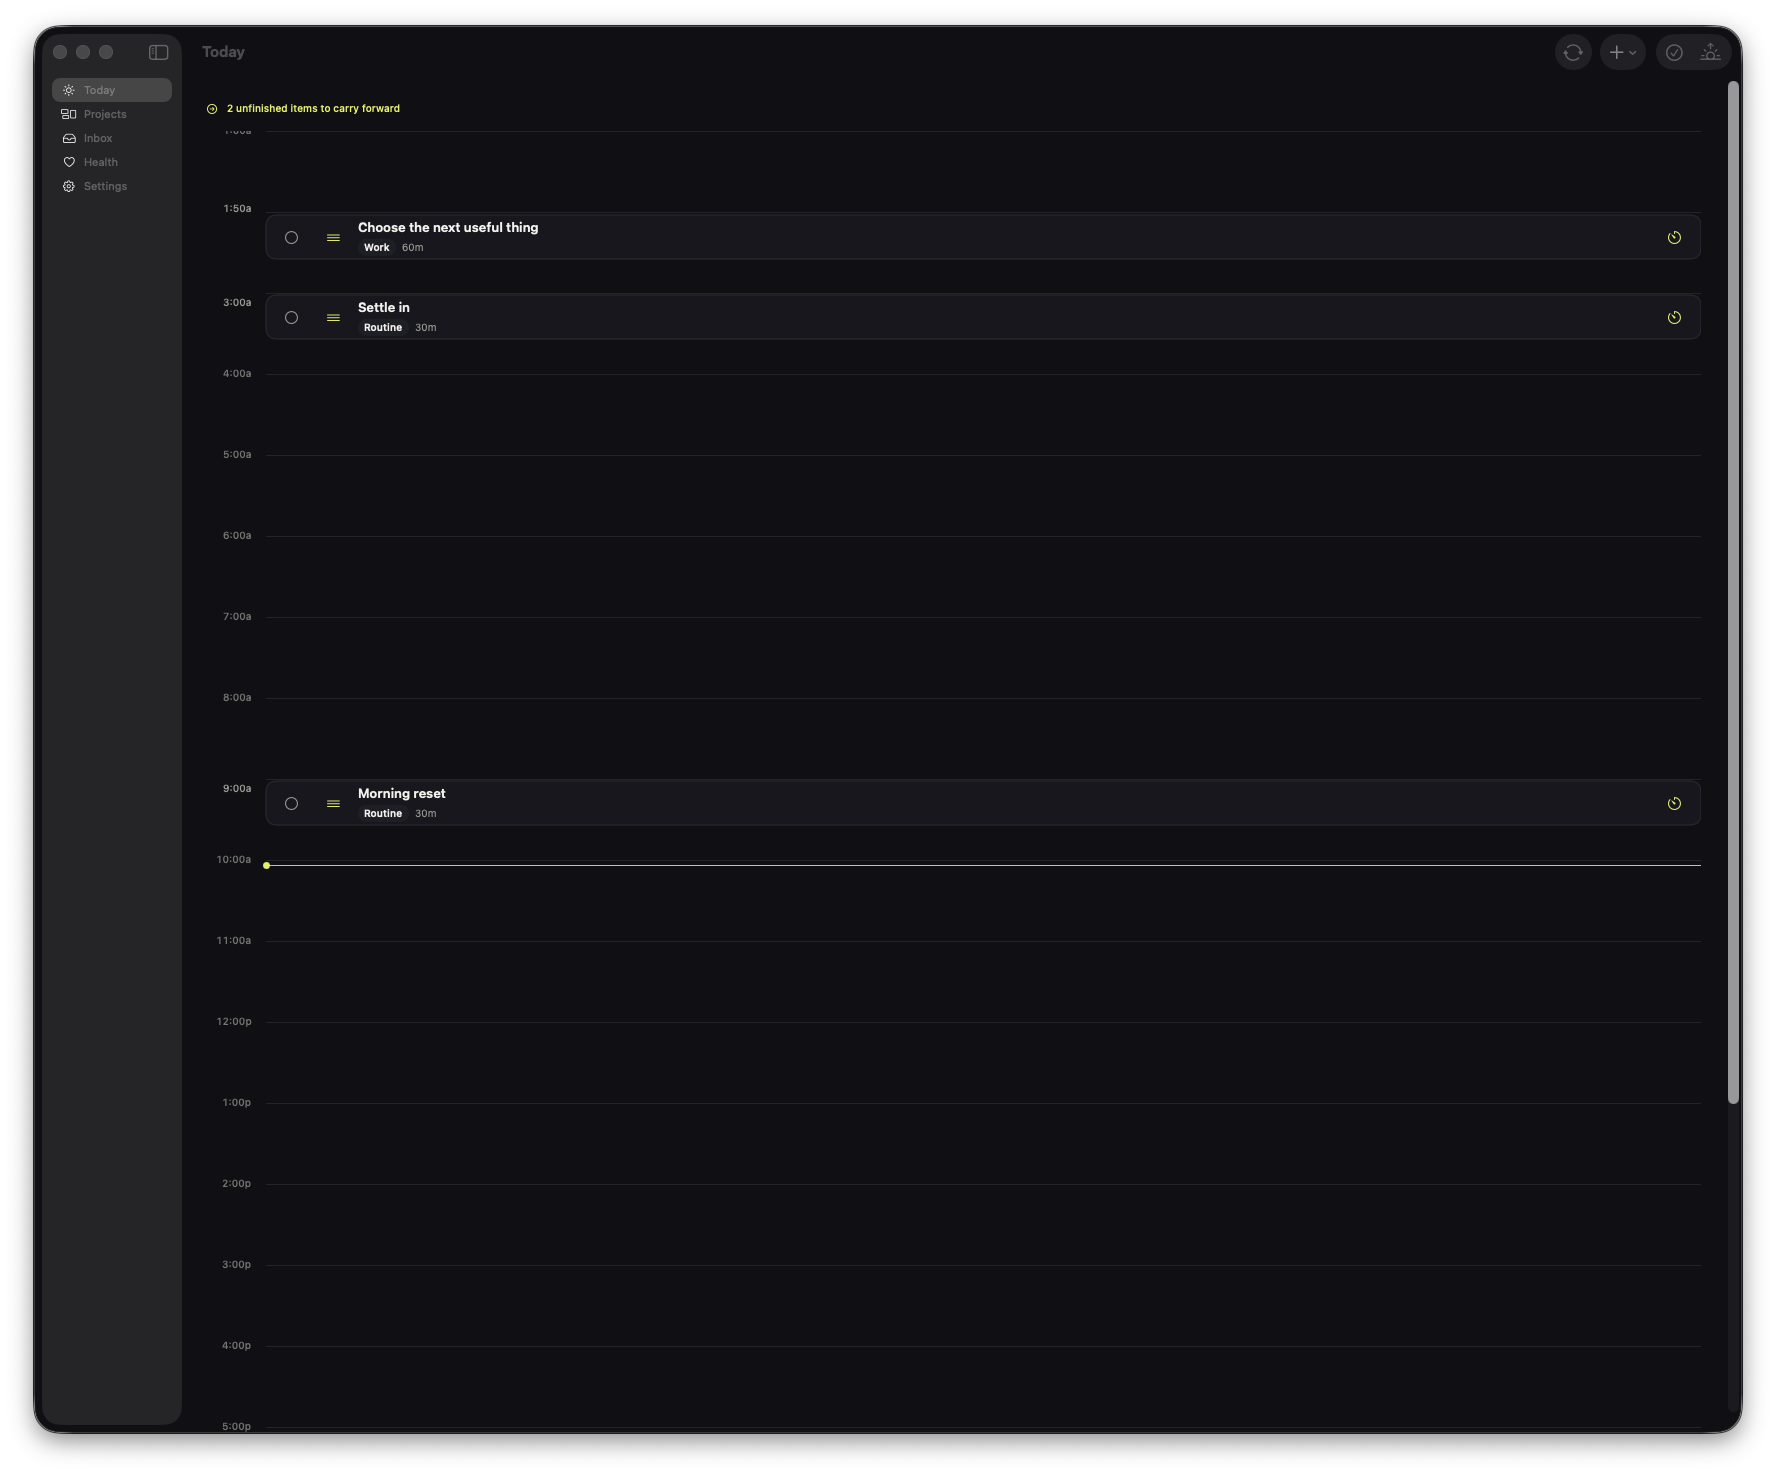Click the 7:00a time label

coord(237,617)
